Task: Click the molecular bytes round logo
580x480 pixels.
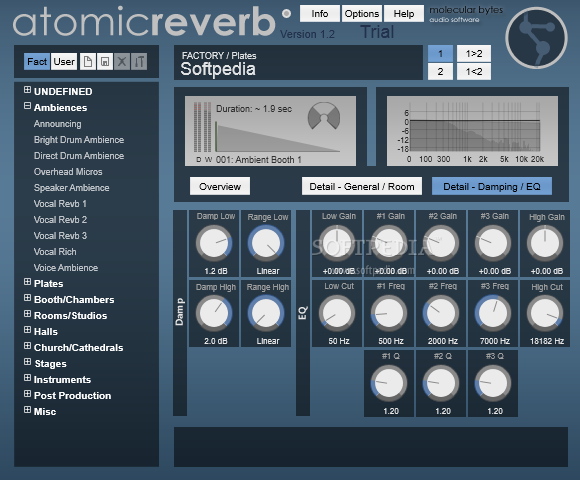Action: (536, 38)
